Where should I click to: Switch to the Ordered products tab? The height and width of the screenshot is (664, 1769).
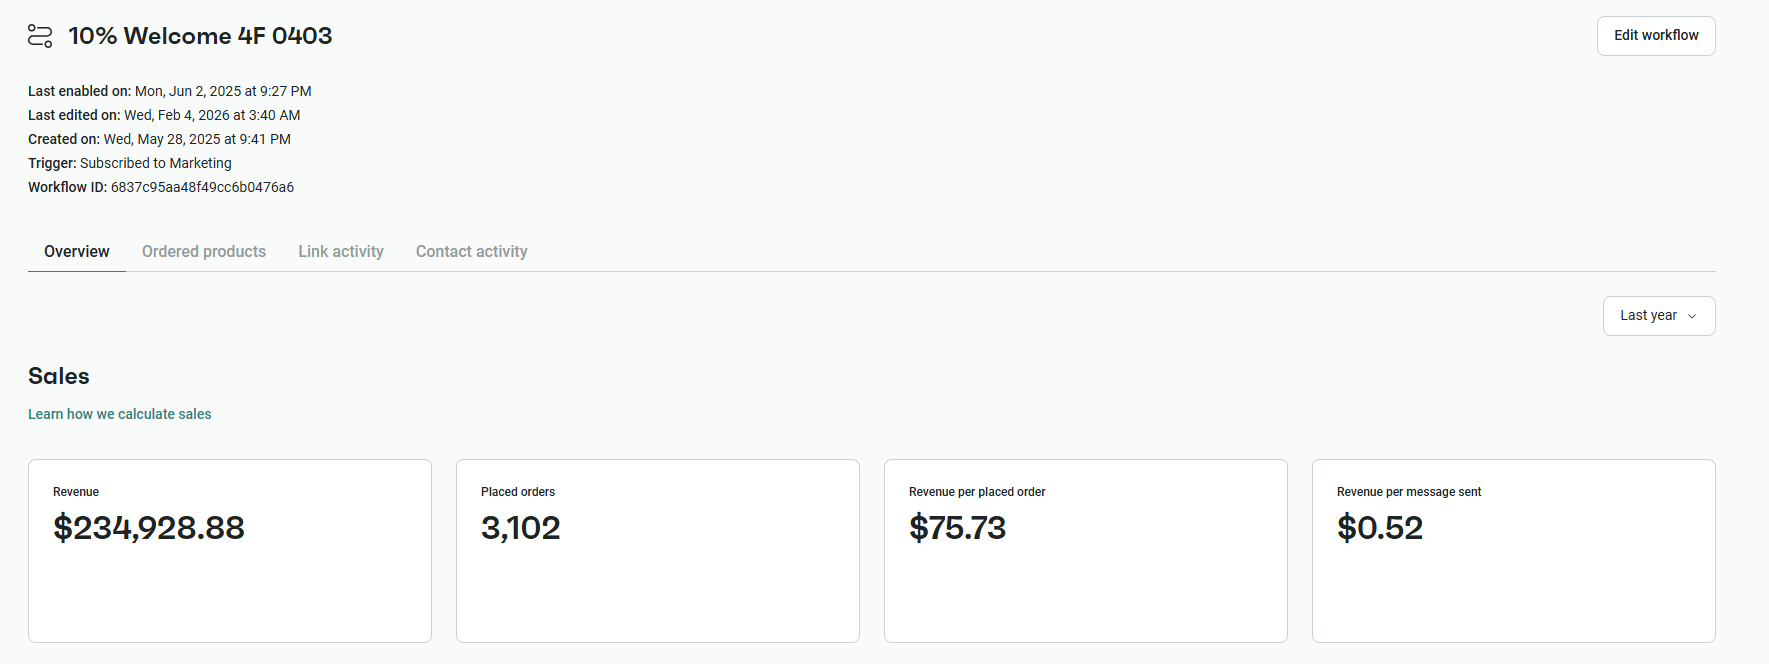(x=203, y=251)
